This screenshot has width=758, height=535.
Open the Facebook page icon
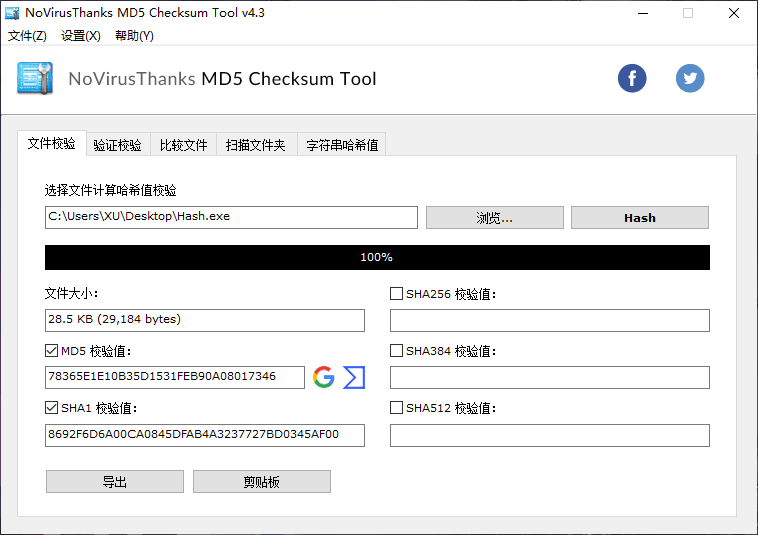[x=632, y=78]
